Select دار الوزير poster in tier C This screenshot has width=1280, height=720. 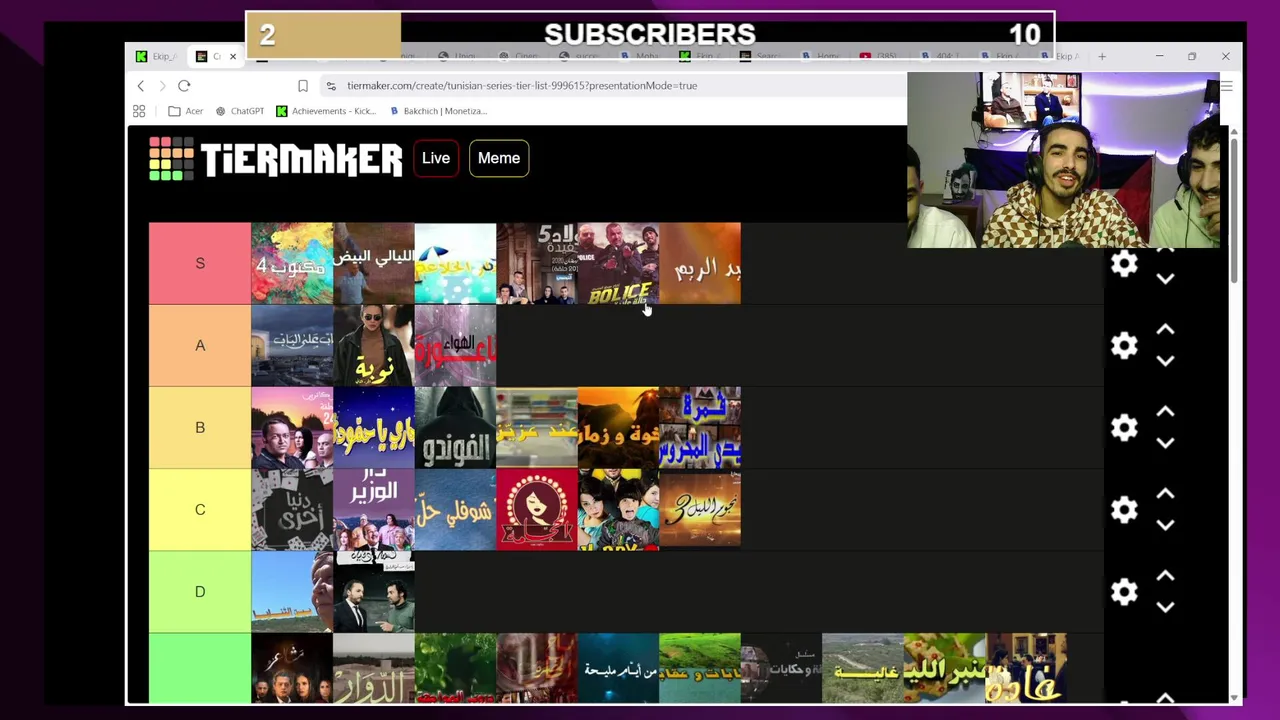coord(374,510)
